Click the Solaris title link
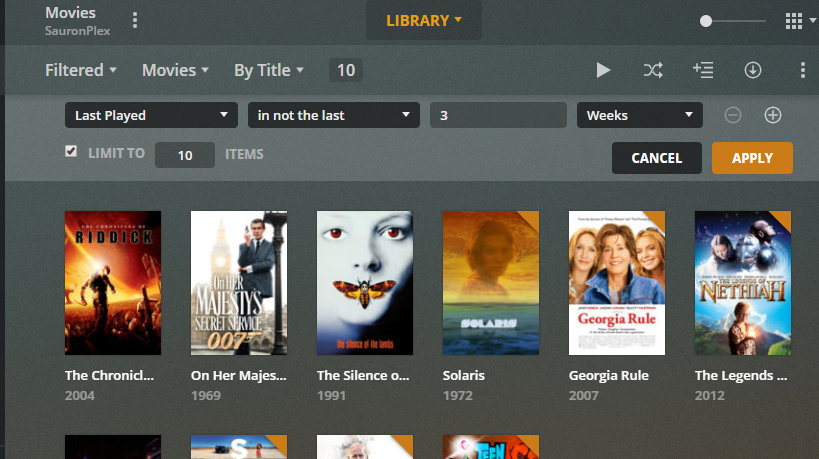 coord(464,375)
